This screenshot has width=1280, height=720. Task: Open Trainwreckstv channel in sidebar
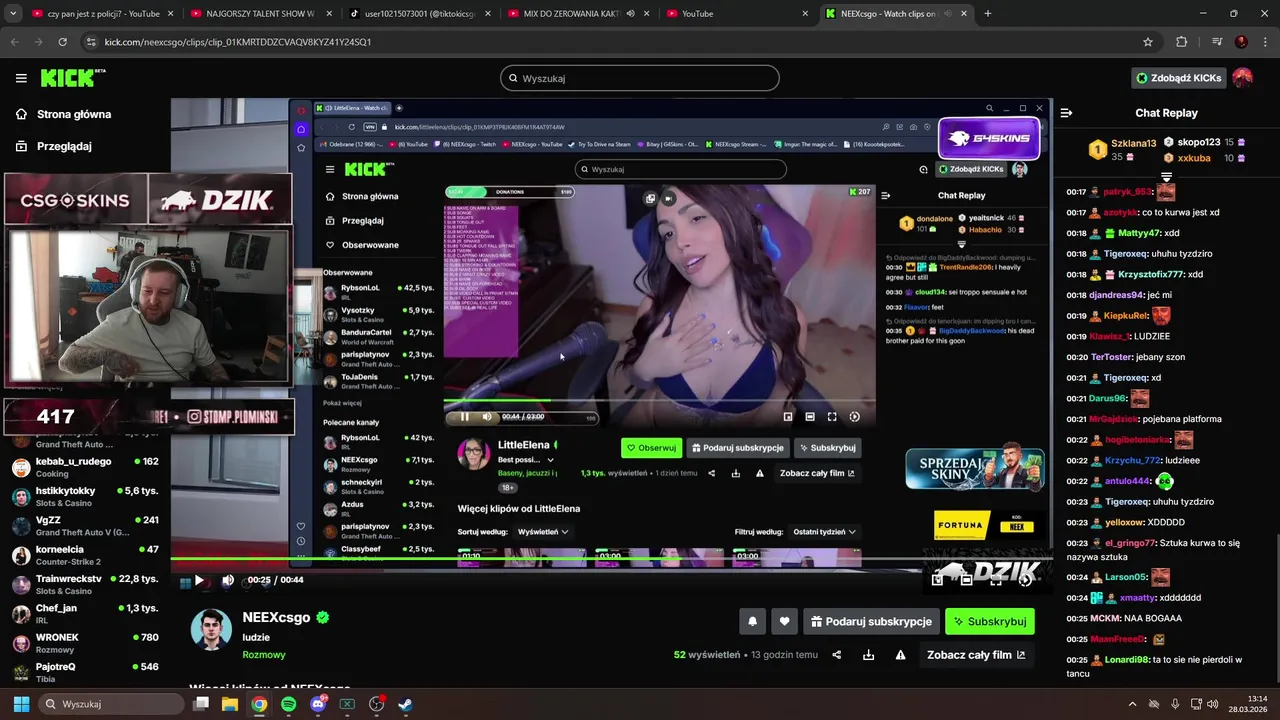[x=85, y=584]
